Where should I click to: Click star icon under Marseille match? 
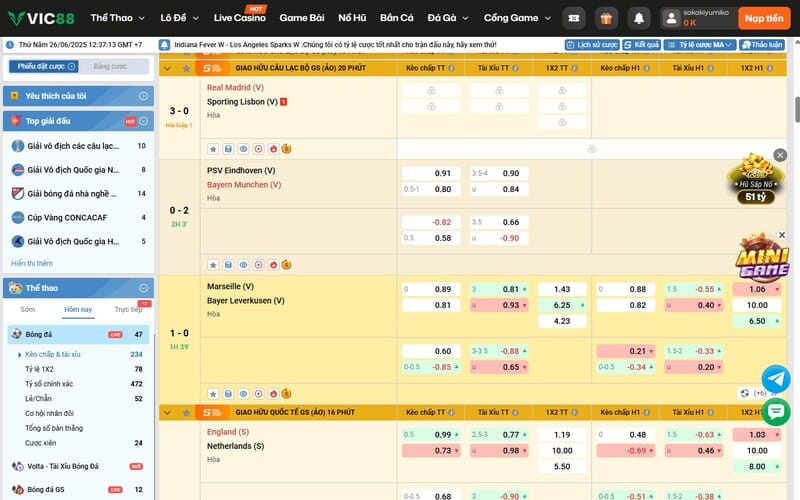tap(213, 394)
